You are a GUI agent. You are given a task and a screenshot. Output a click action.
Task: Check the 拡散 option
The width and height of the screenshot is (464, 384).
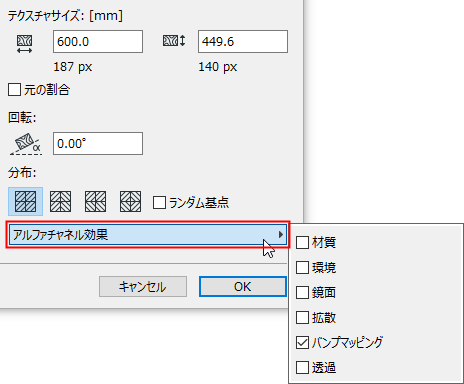302,318
